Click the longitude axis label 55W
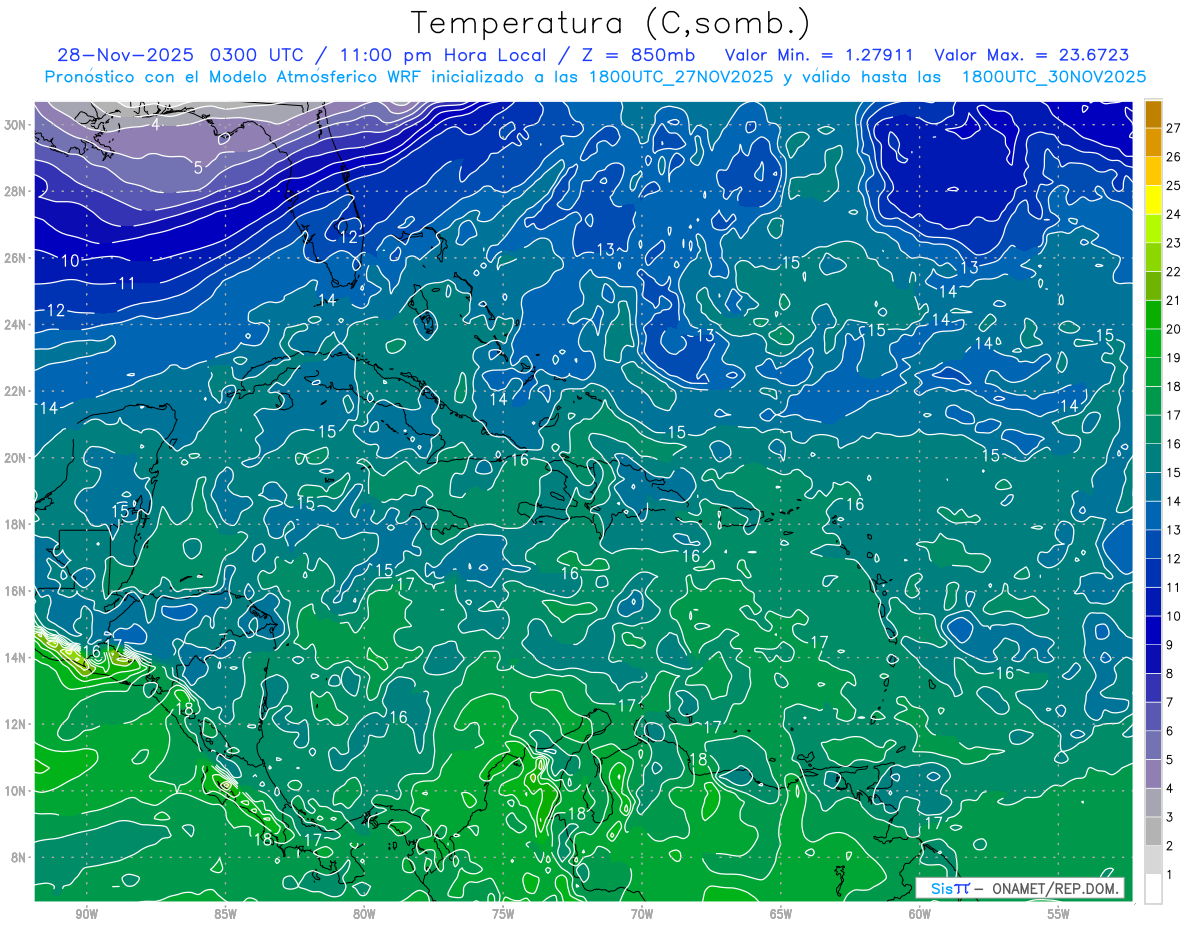This screenshot has height=927, width=1200. (x=1059, y=914)
